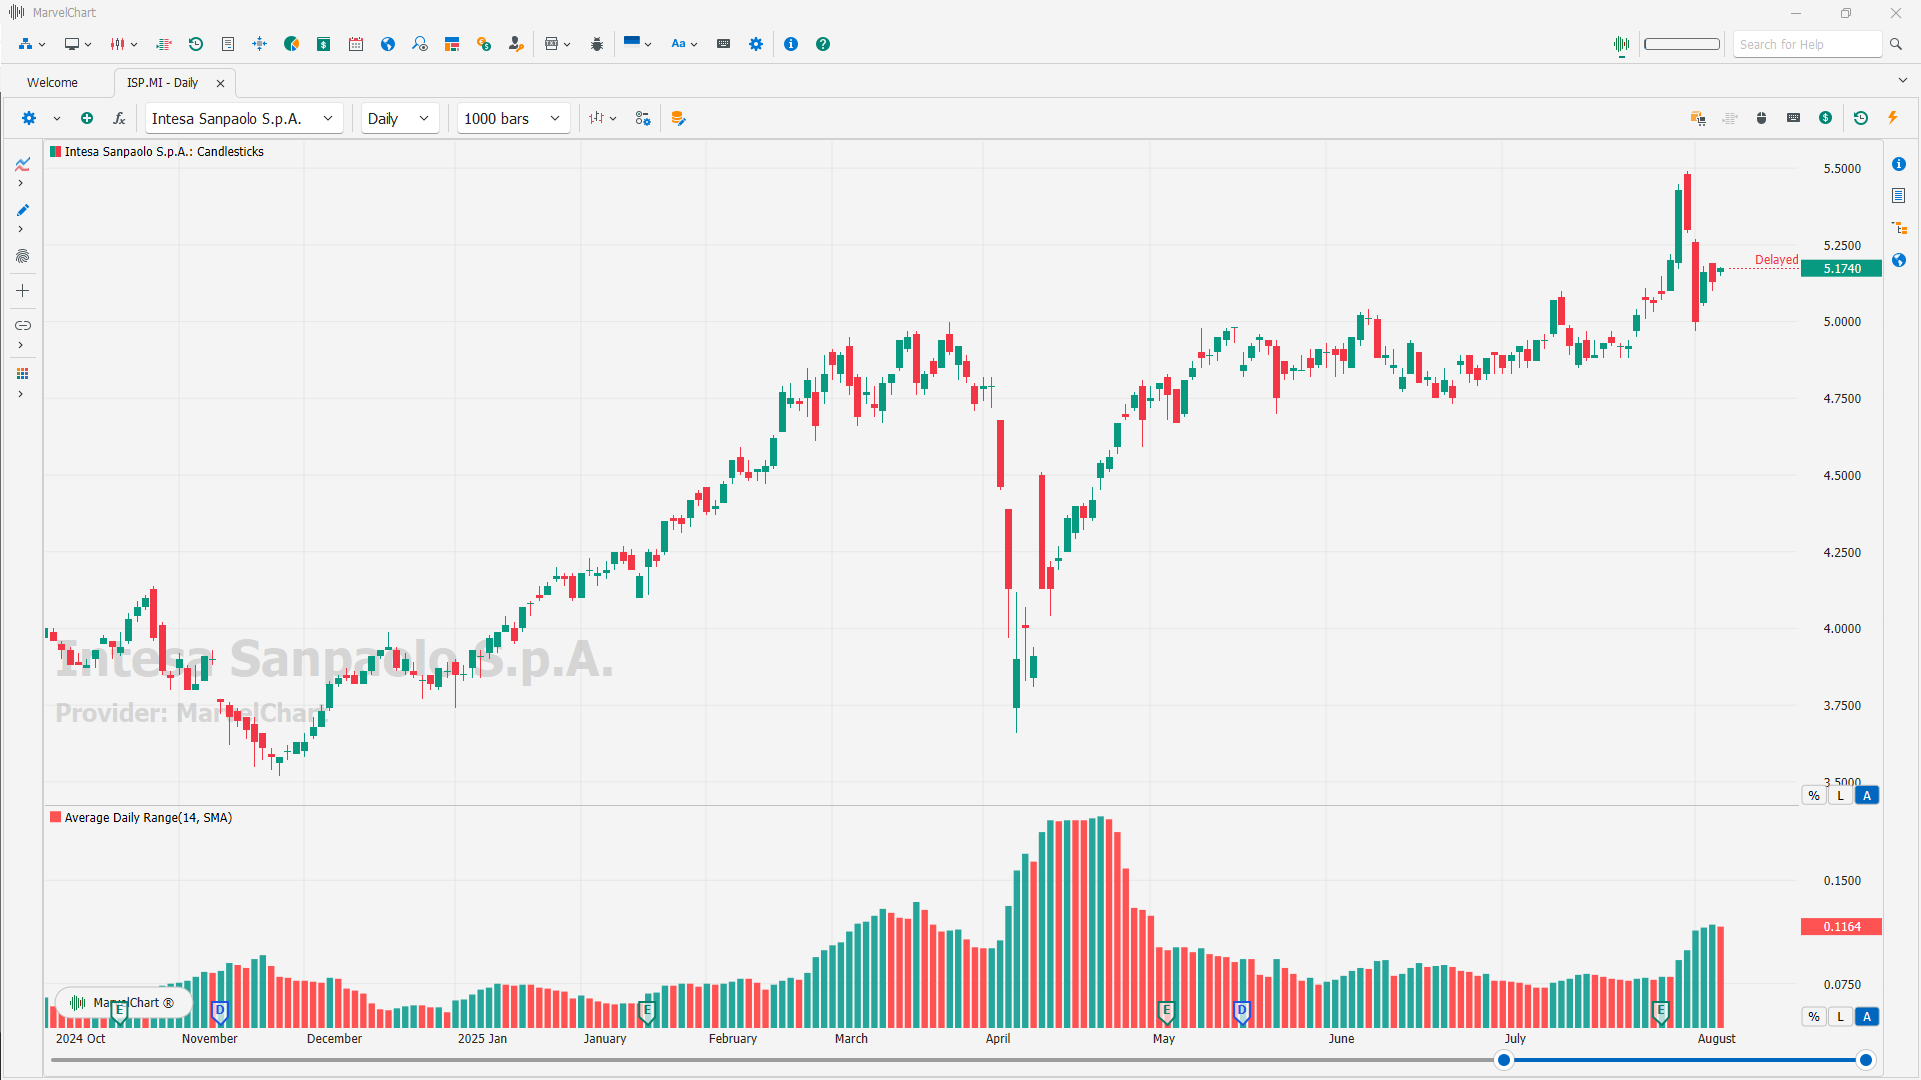Image resolution: width=1921 pixels, height=1080 pixels.
Task: Open the orange layout heatmap icon
Action: [x=452, y=44]
